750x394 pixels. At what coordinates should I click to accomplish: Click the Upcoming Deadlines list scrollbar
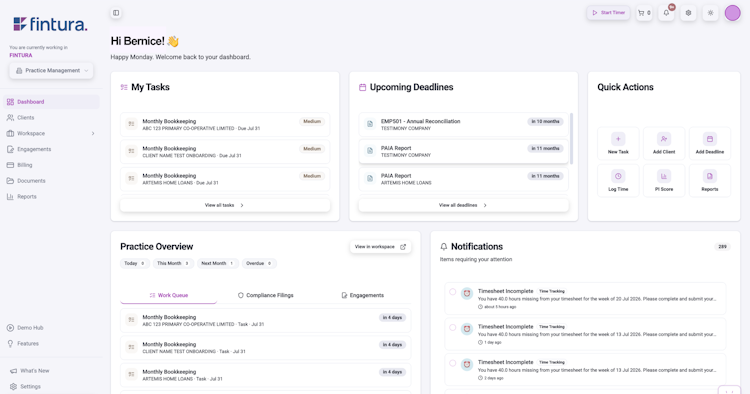[x=571, y=139]
